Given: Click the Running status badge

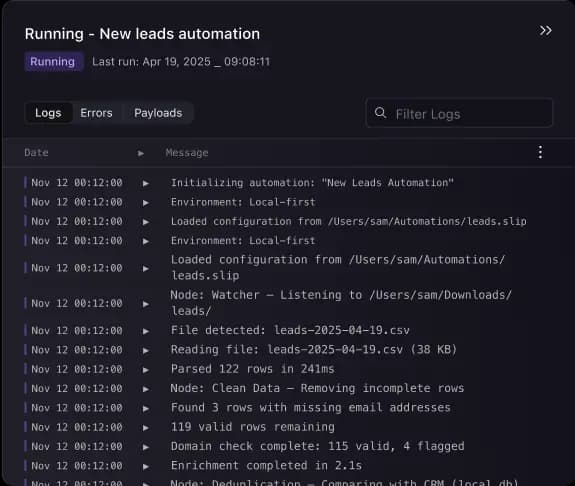Looking at the screenshot, I should click(x=53, y=62).
